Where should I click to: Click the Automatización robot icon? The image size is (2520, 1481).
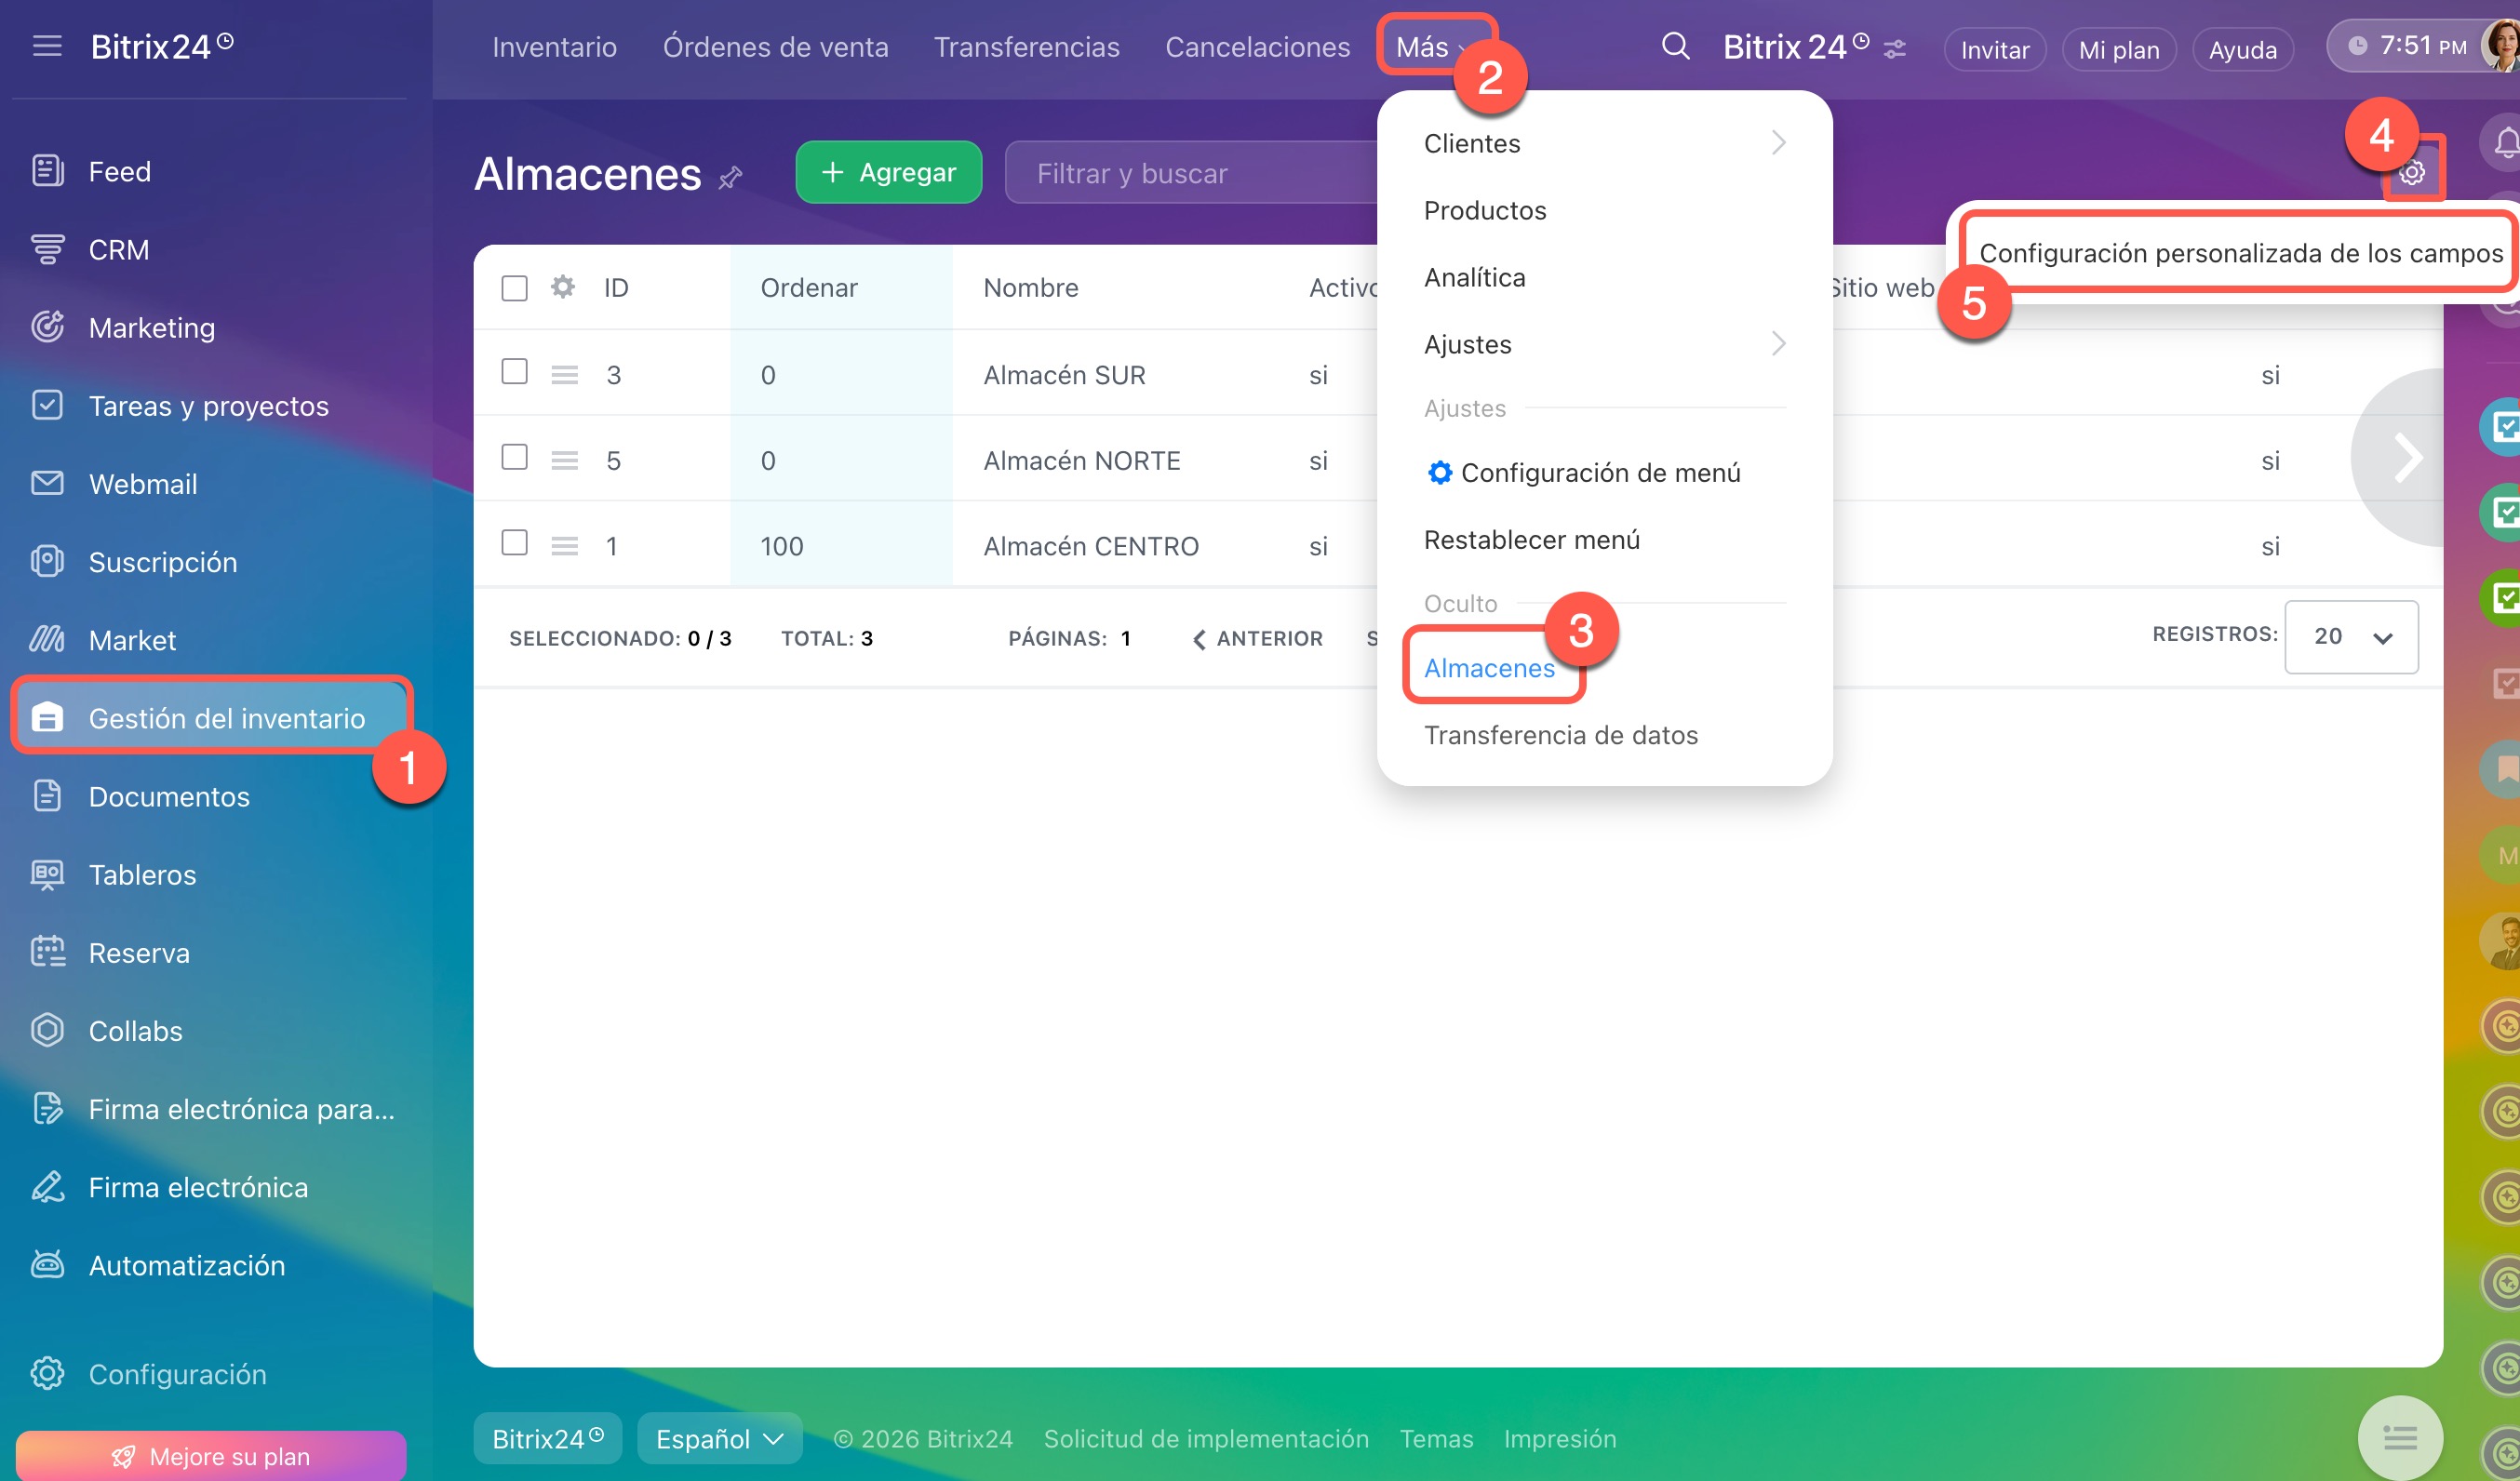pos(47,1265)
